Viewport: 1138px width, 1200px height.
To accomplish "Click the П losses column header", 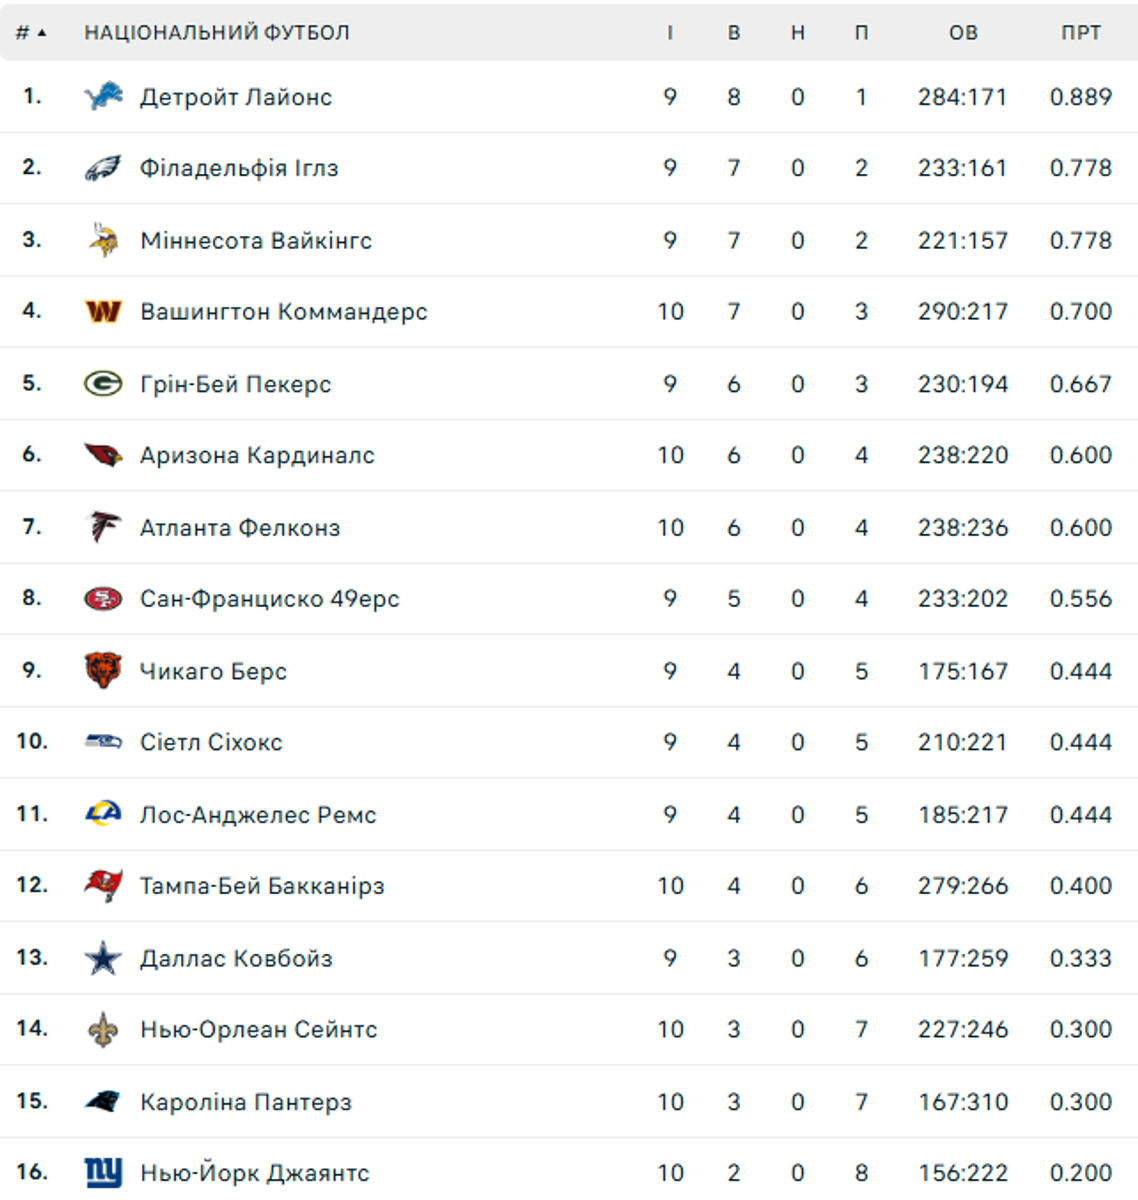I will pos(861,33).
